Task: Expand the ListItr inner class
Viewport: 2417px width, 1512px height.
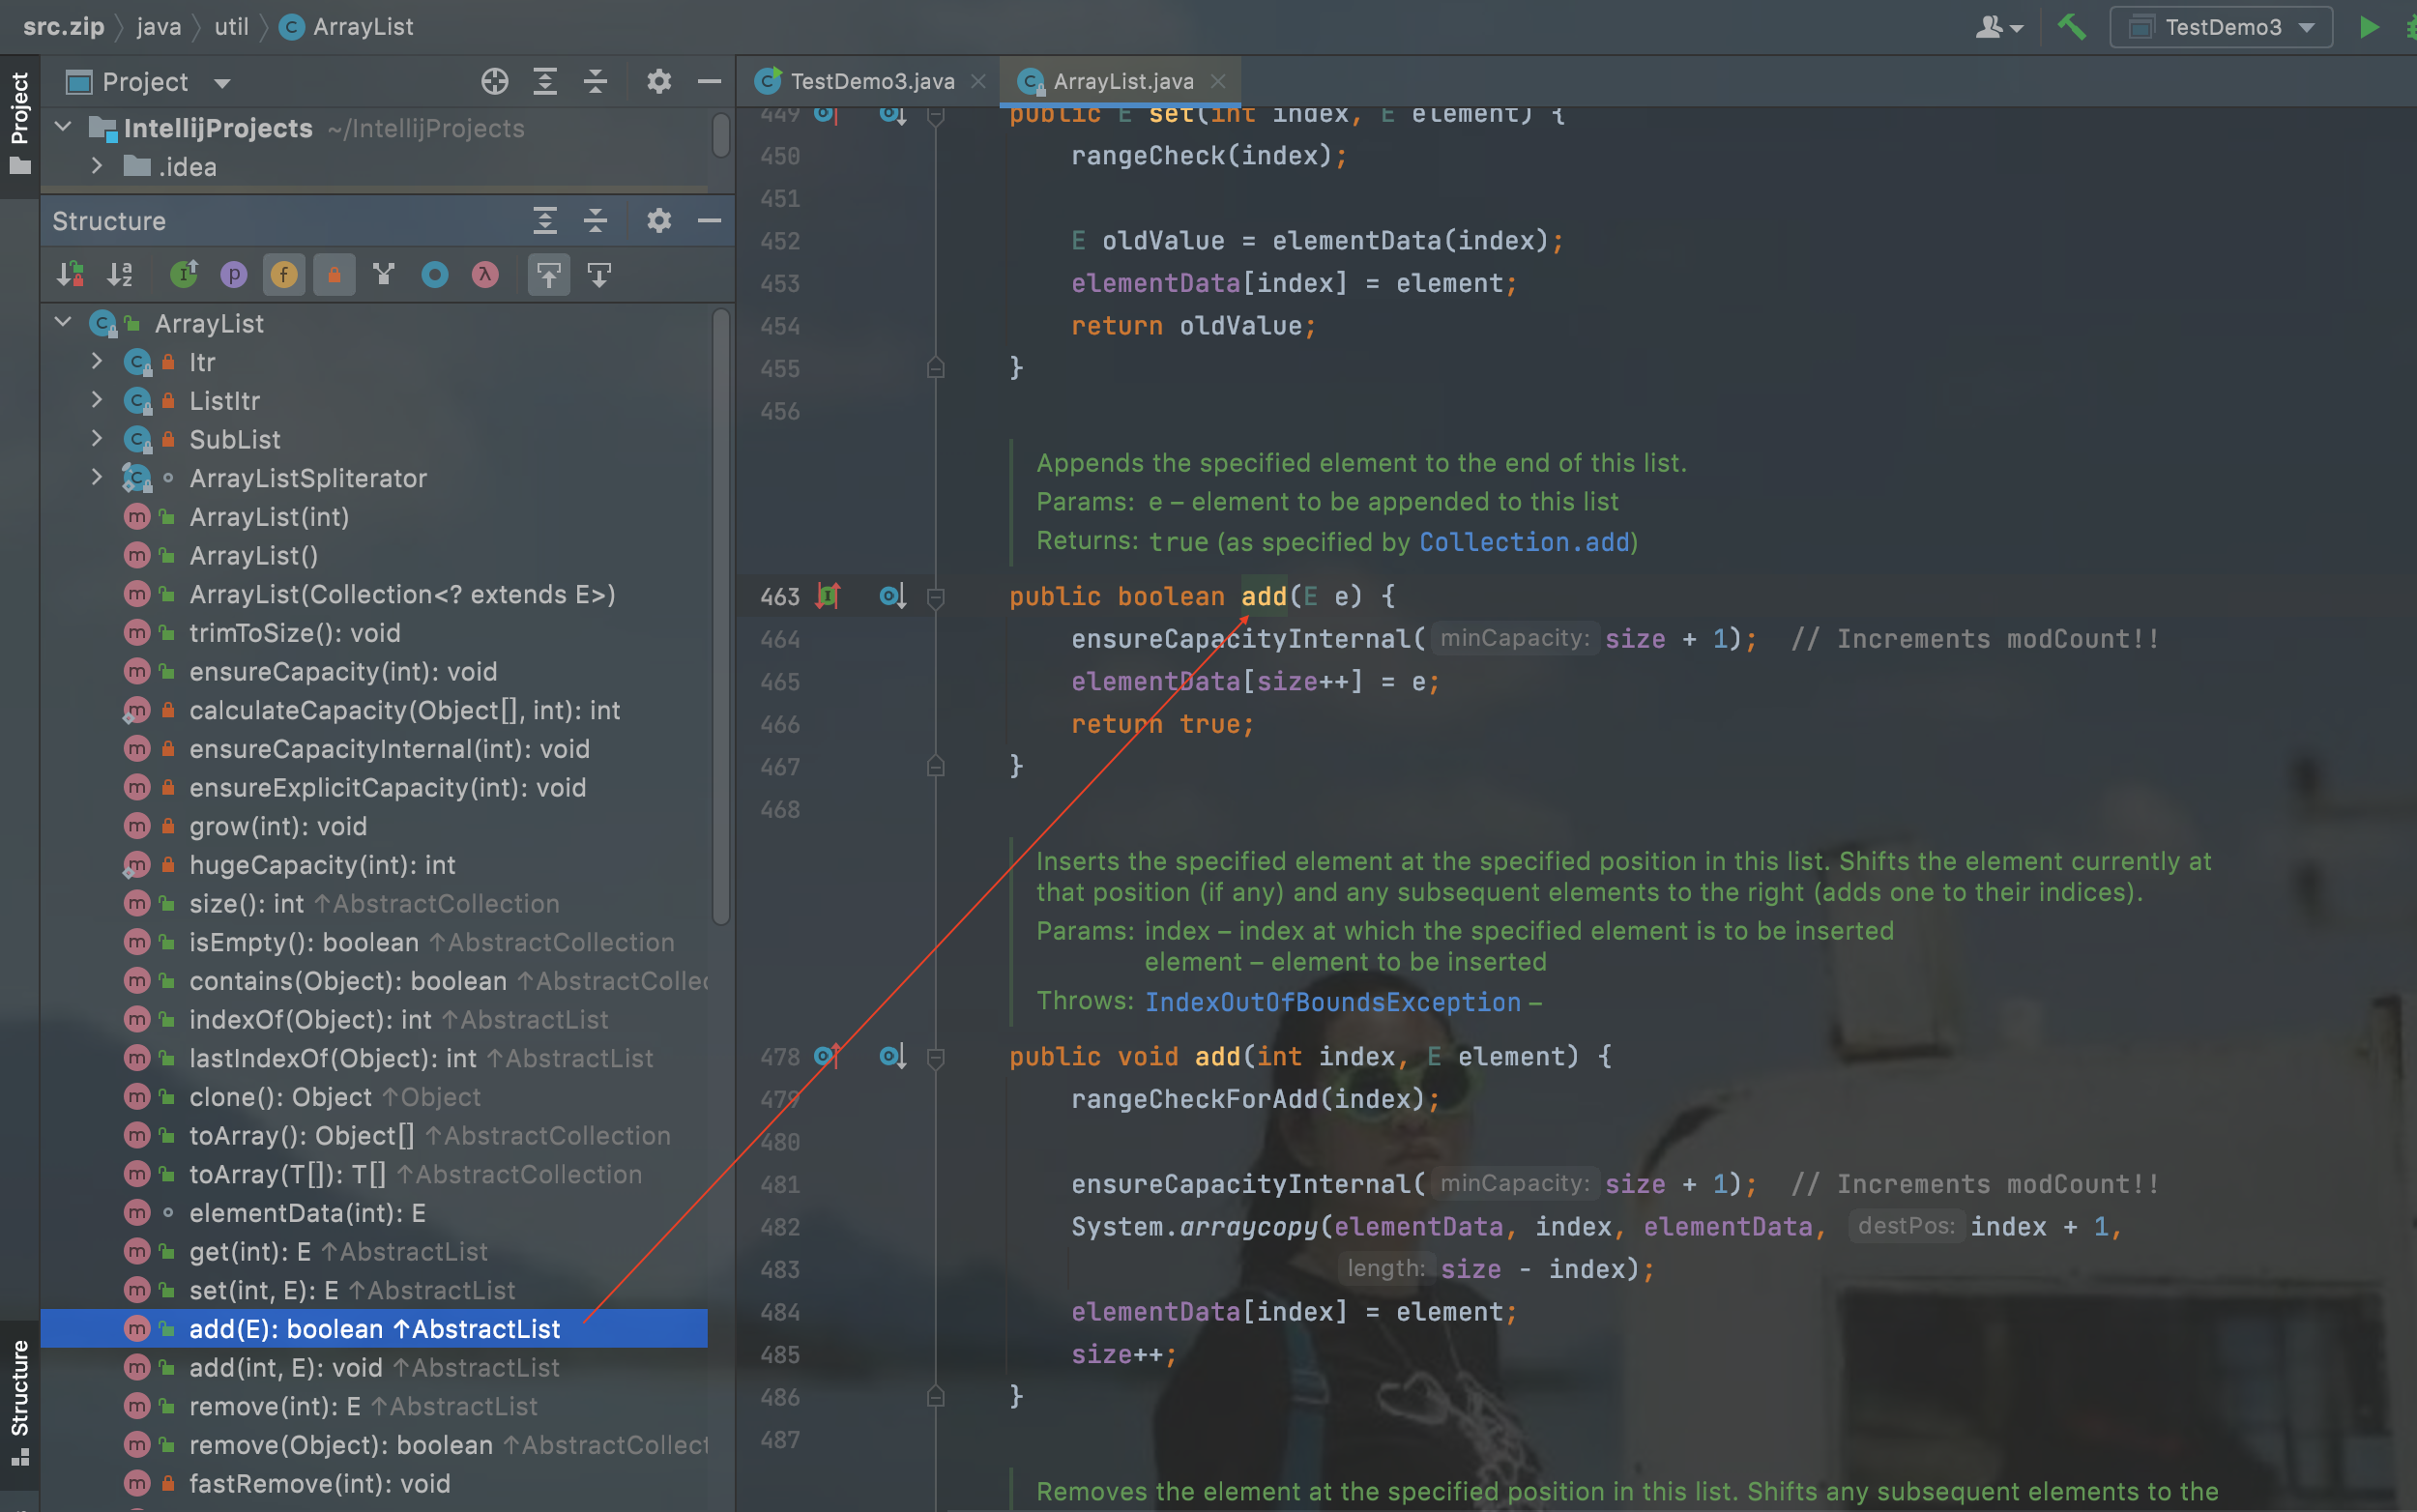Action: pyautogui.click(x=97, y=400)
